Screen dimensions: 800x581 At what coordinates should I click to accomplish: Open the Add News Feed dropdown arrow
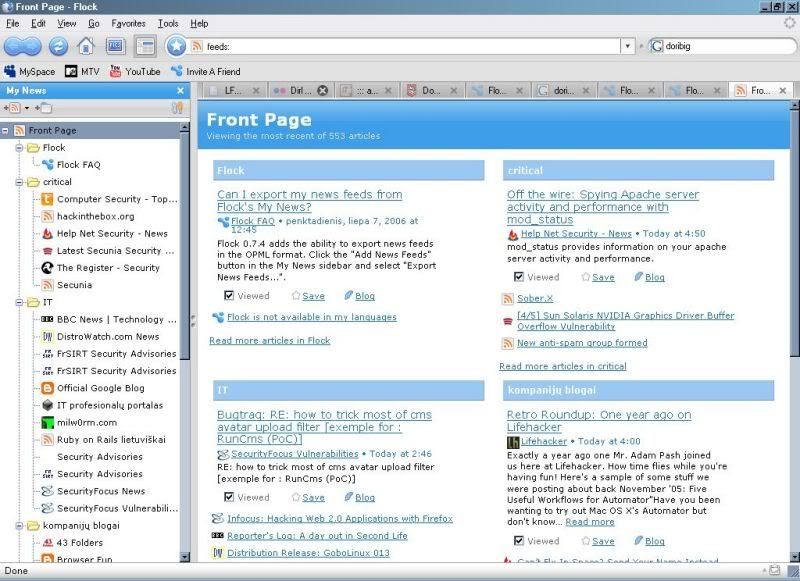click(x=27, y=108)
